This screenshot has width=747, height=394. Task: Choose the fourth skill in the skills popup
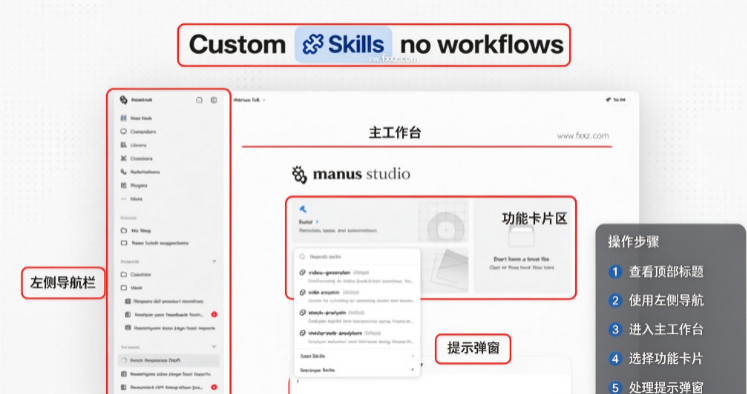click(357, 337)
